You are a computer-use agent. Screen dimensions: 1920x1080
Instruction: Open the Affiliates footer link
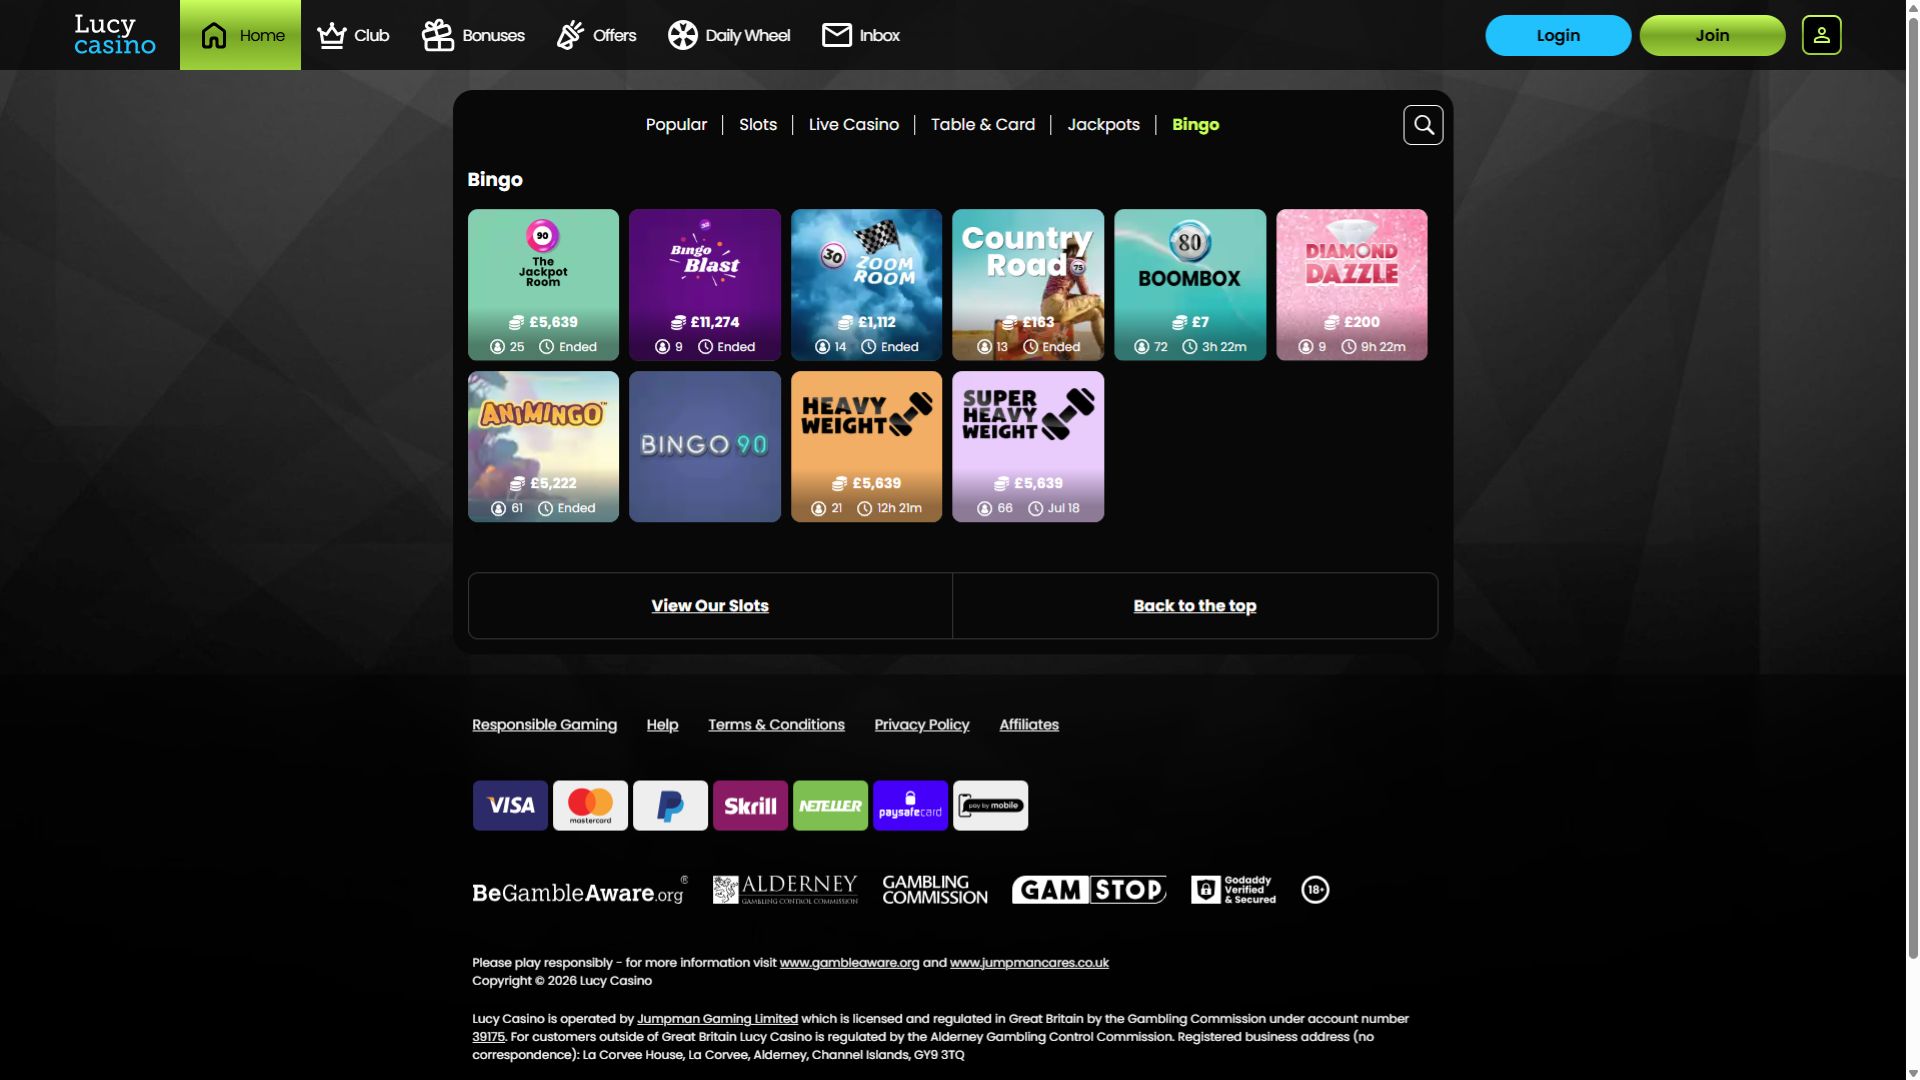(1029, 725)
